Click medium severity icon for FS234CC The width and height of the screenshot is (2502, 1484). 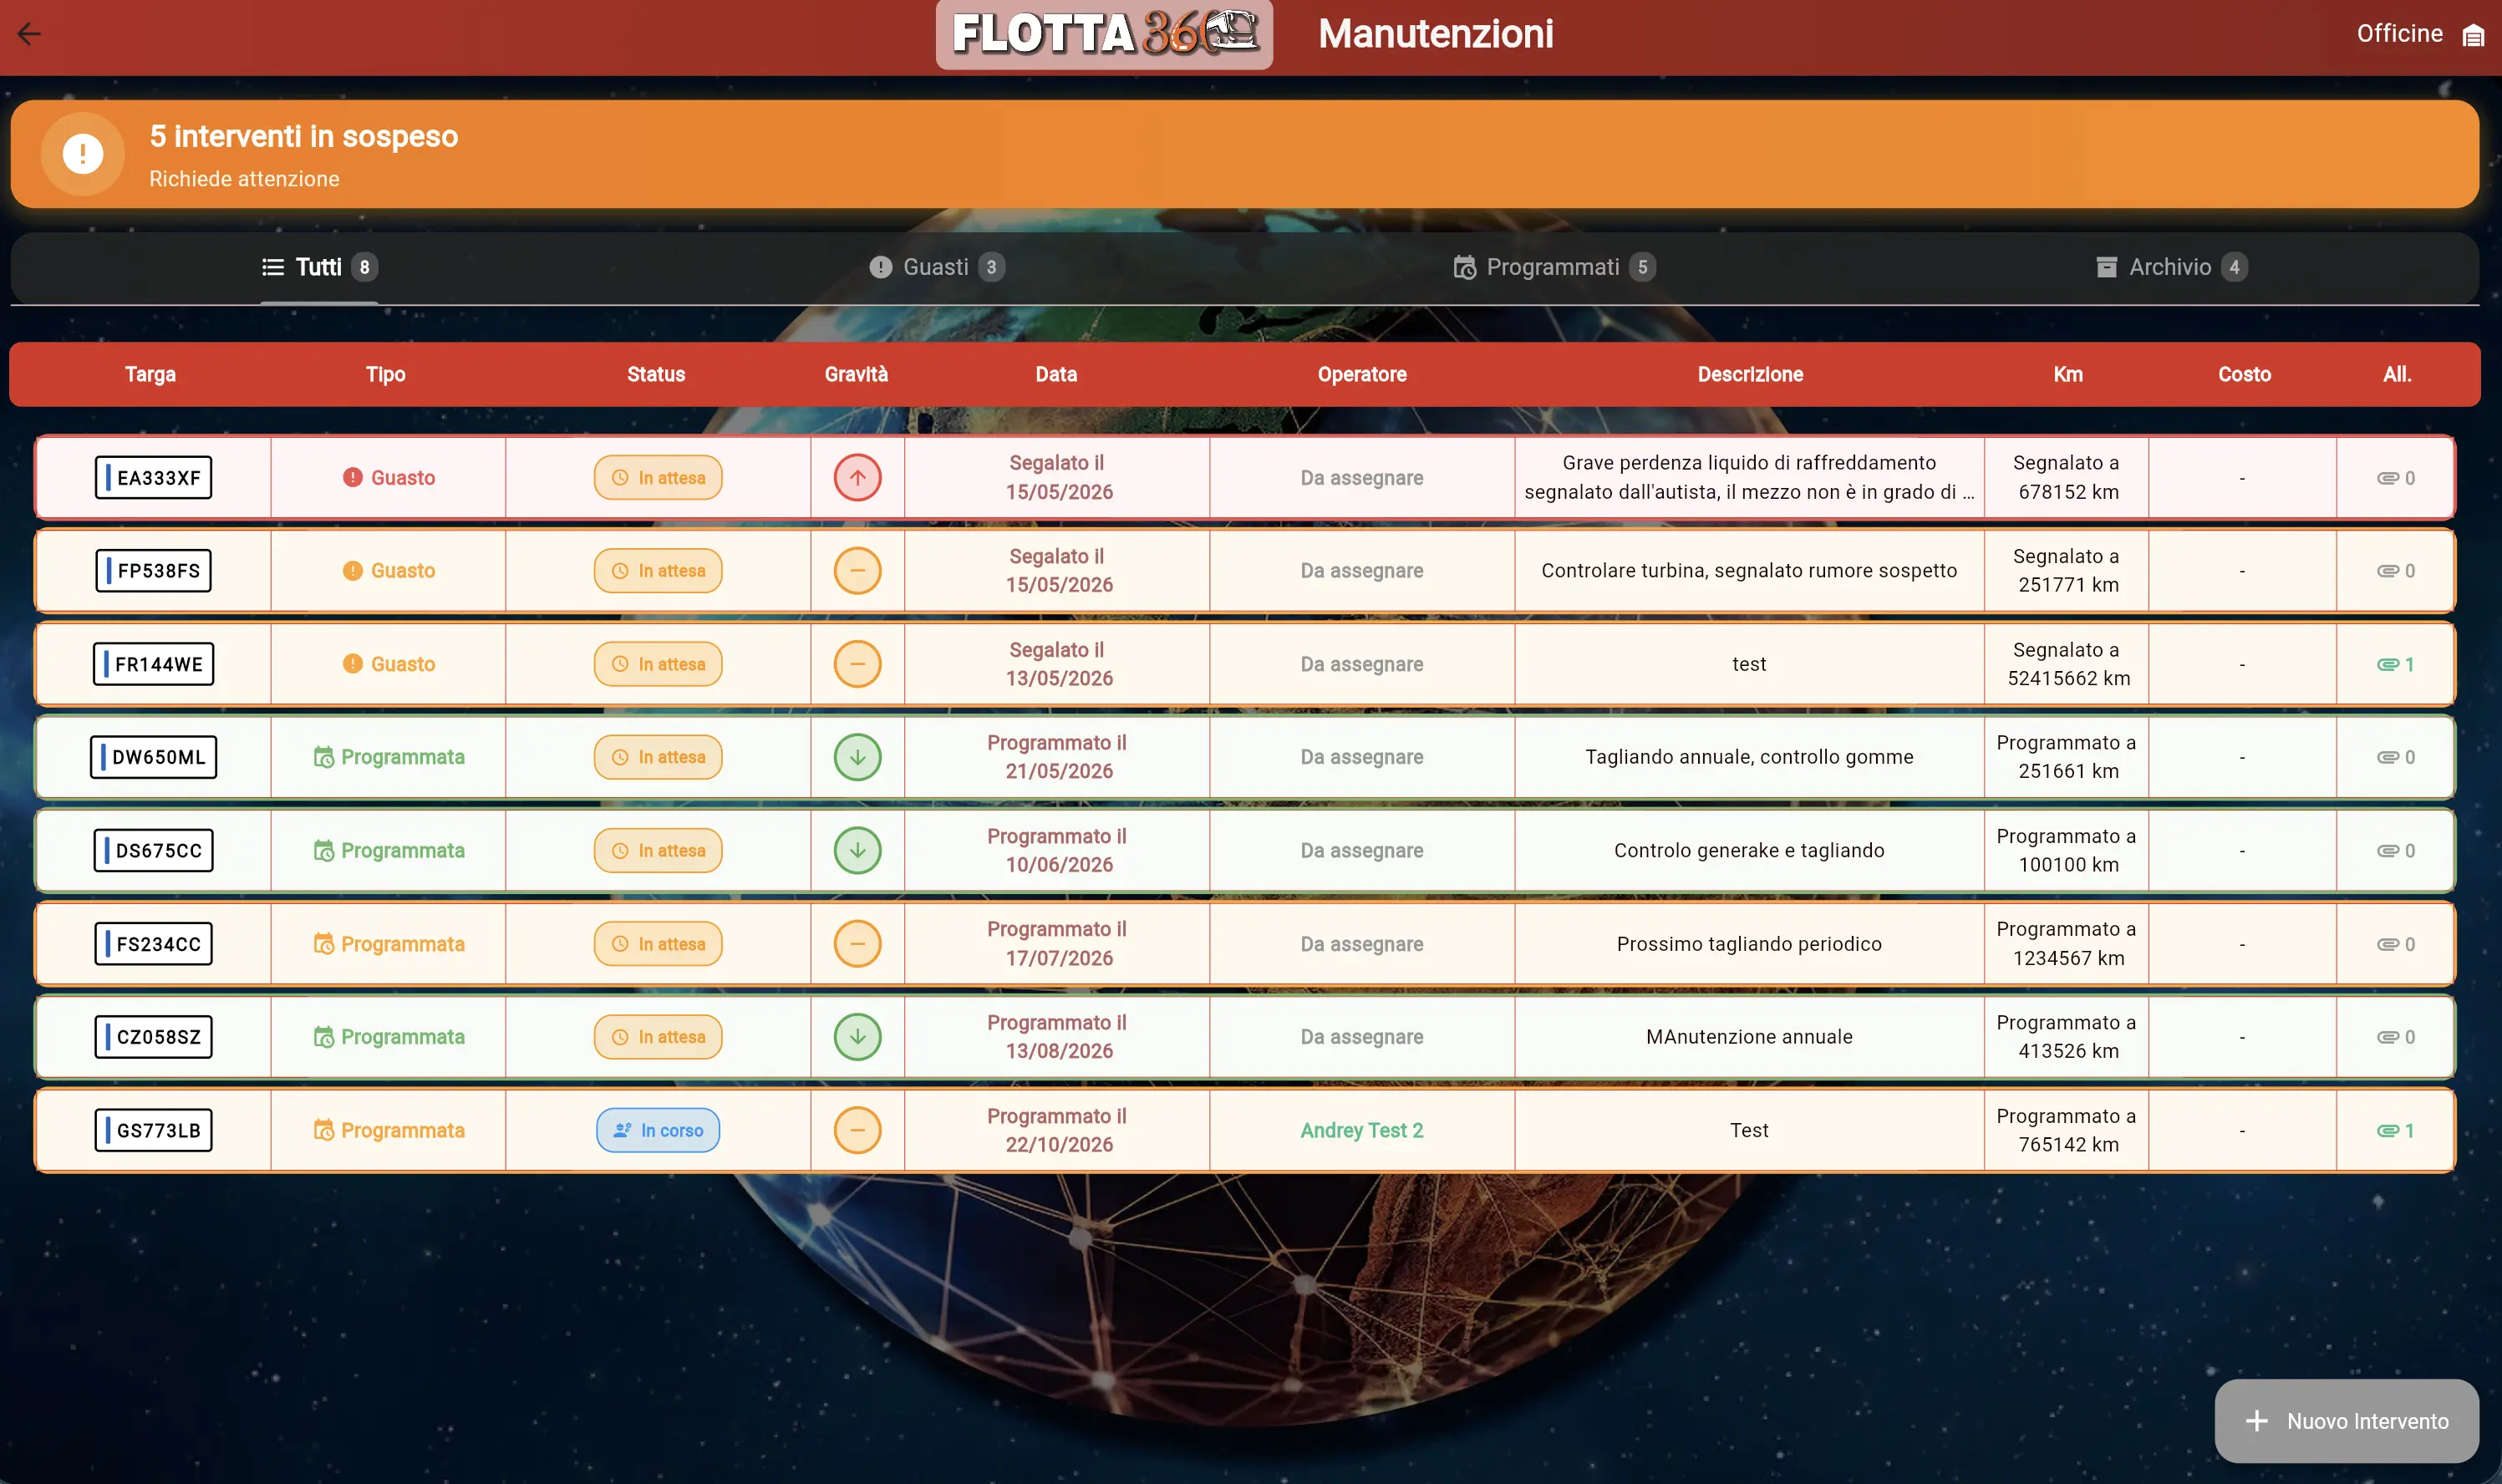point(857,944)
